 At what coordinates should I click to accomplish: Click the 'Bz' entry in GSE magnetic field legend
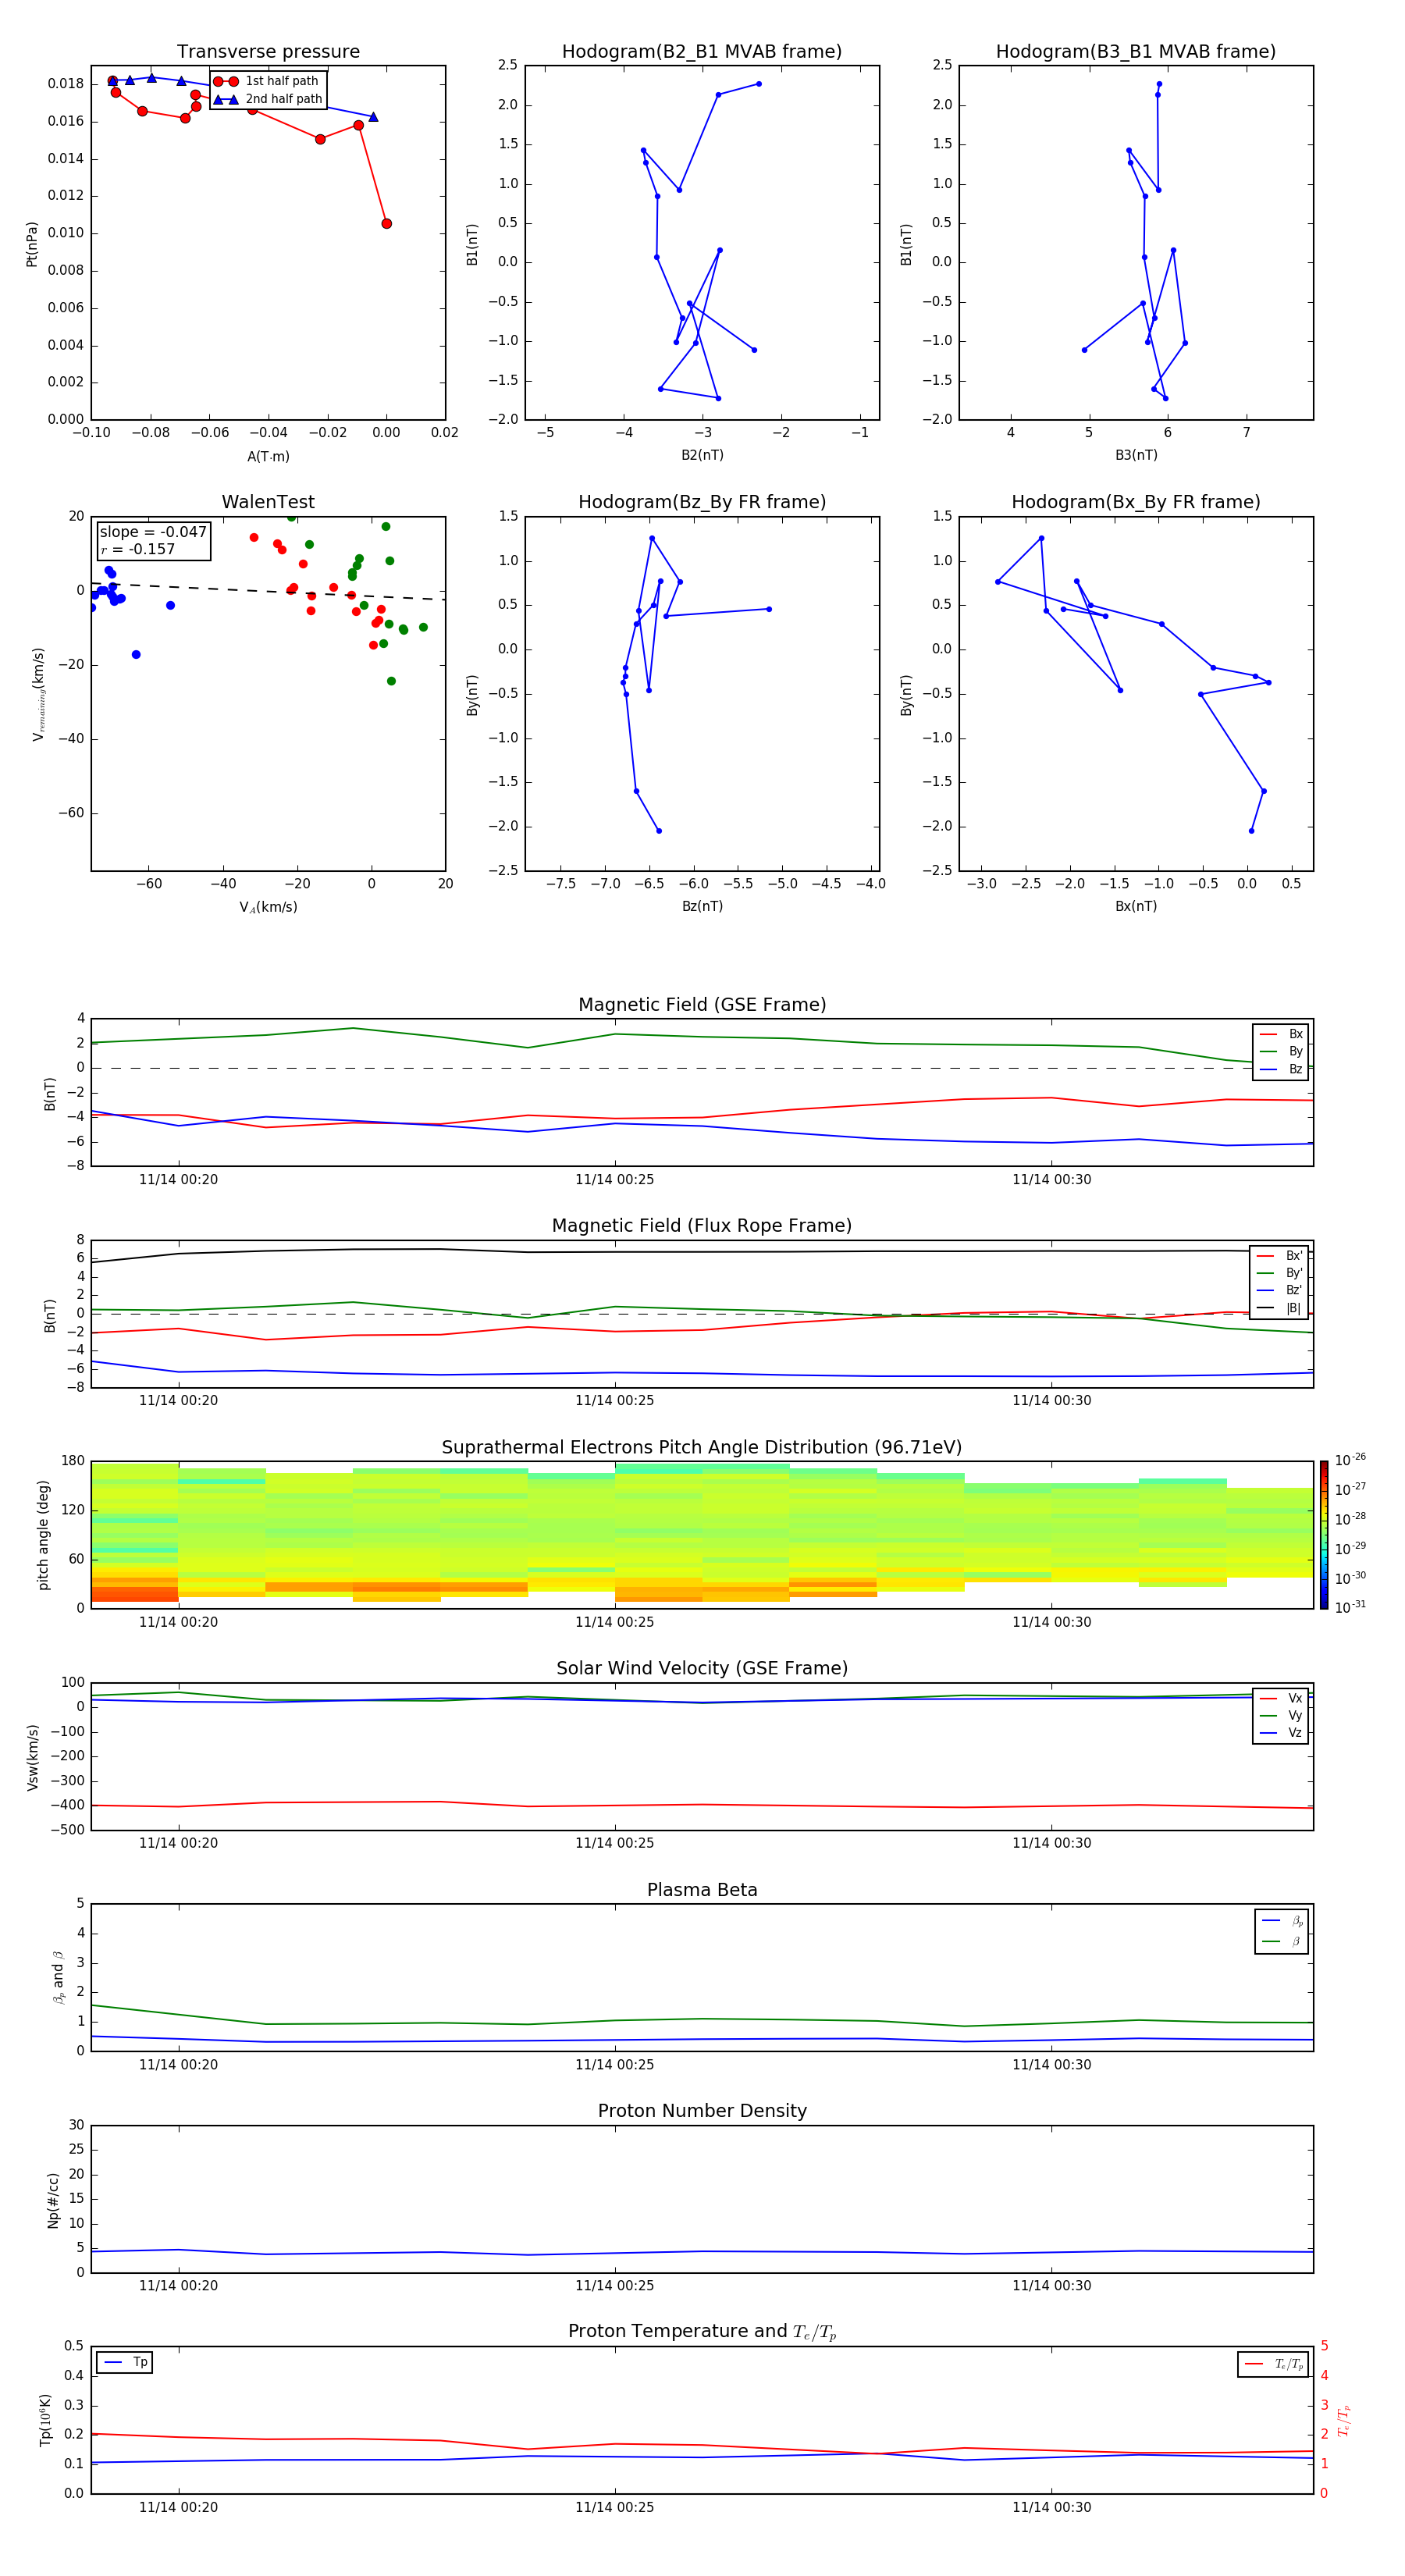coord(1281,1069)
